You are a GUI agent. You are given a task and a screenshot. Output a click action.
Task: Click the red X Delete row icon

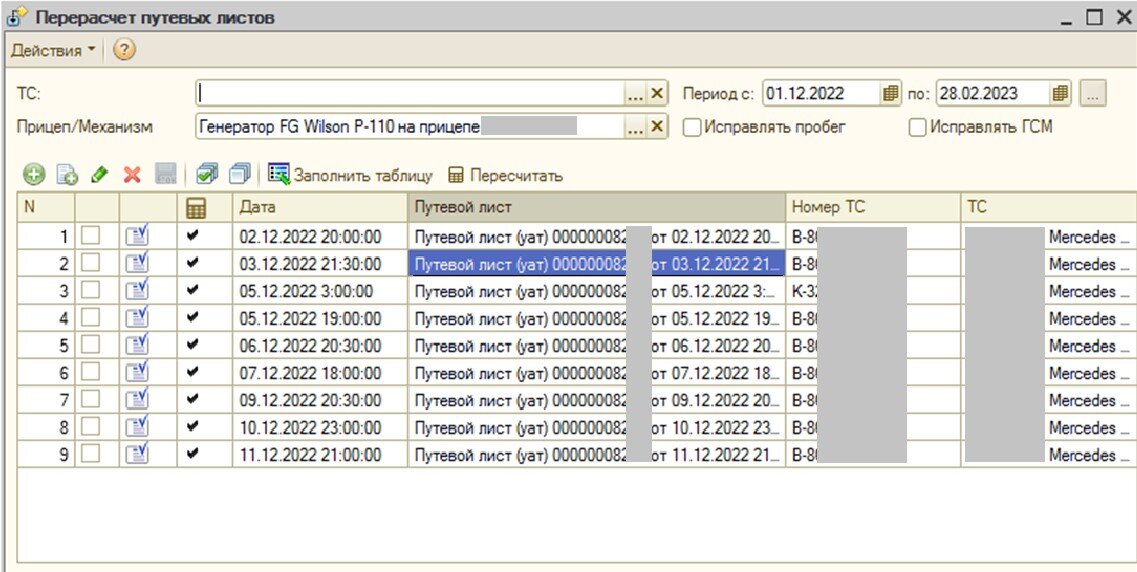coord(132,175)
